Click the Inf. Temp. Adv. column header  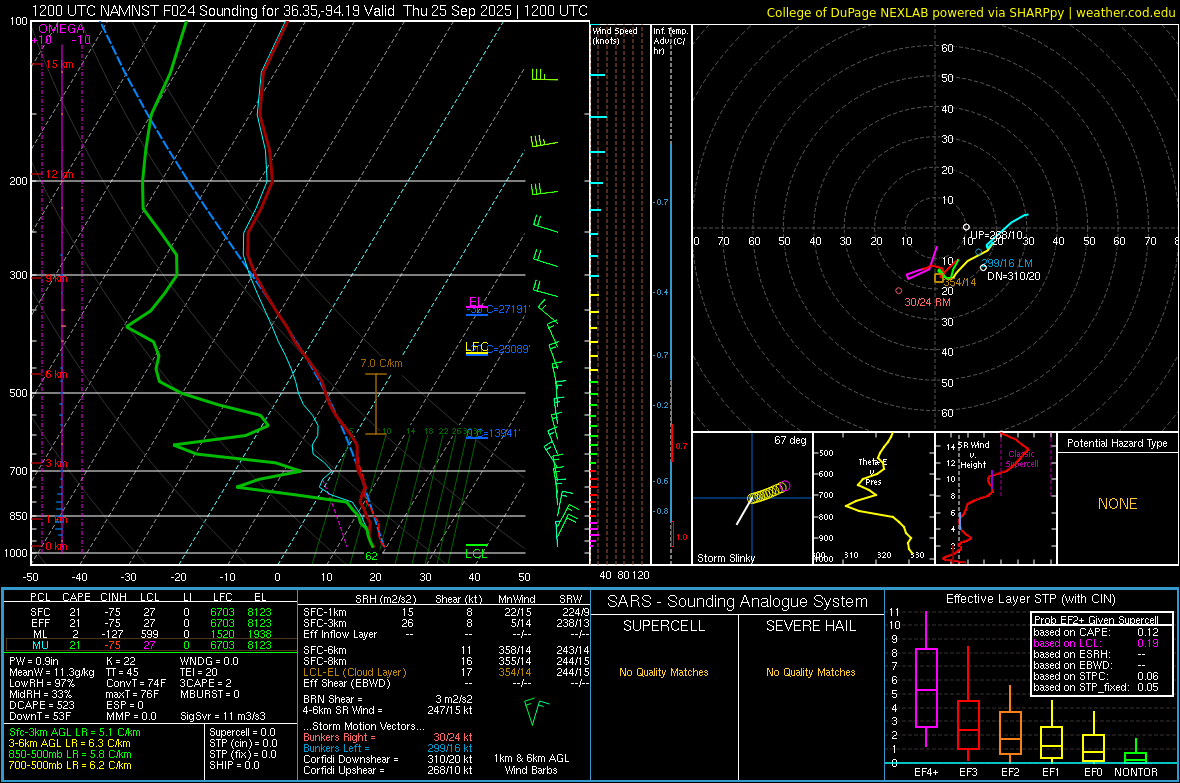pos(670,41)
